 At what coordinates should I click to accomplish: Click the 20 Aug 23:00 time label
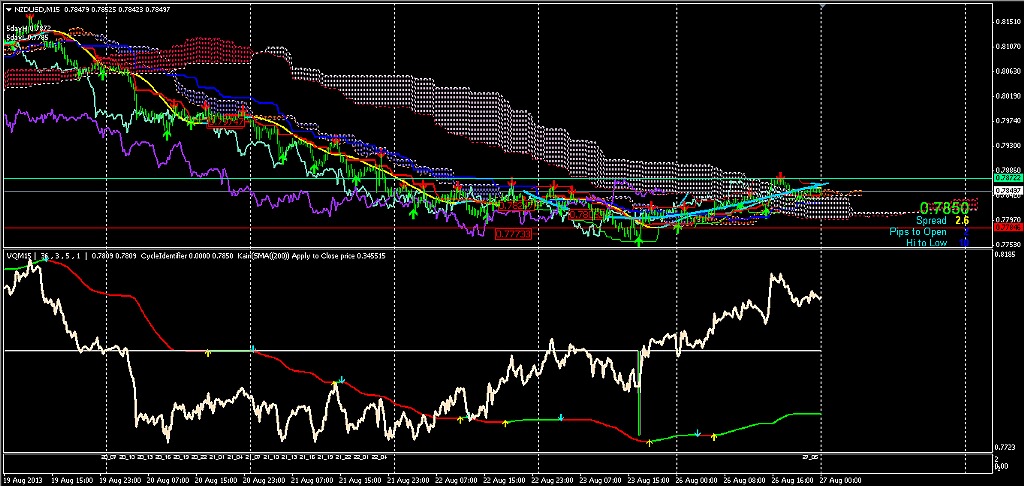click(264, 479)
